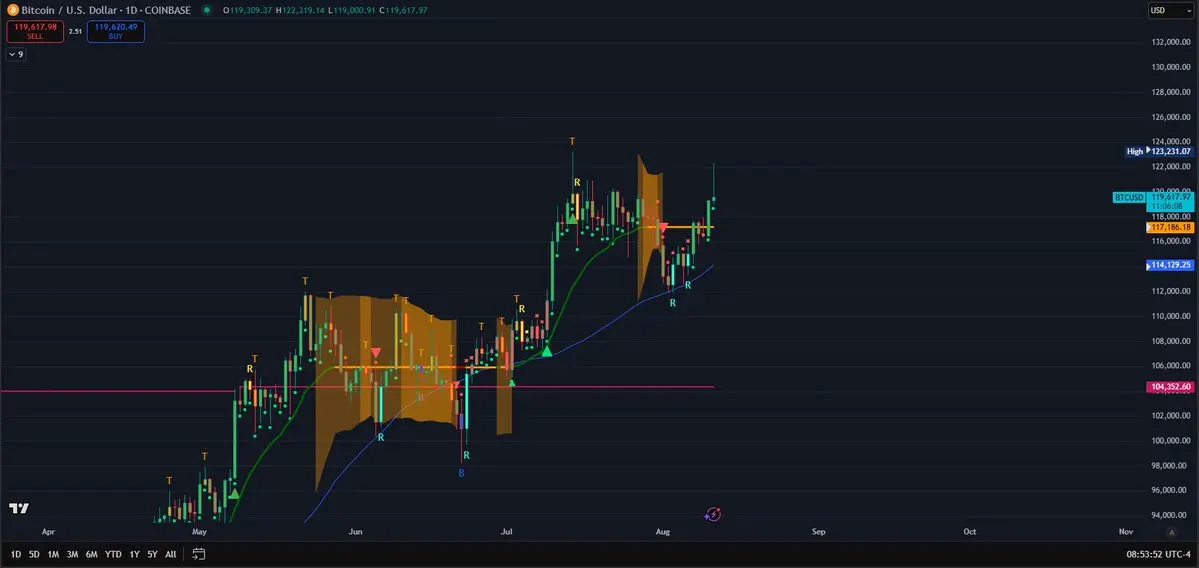This screenshot has width=1199, height=568.
Task: Click the blue B marker below late June candle
Action: pos(461,473)
